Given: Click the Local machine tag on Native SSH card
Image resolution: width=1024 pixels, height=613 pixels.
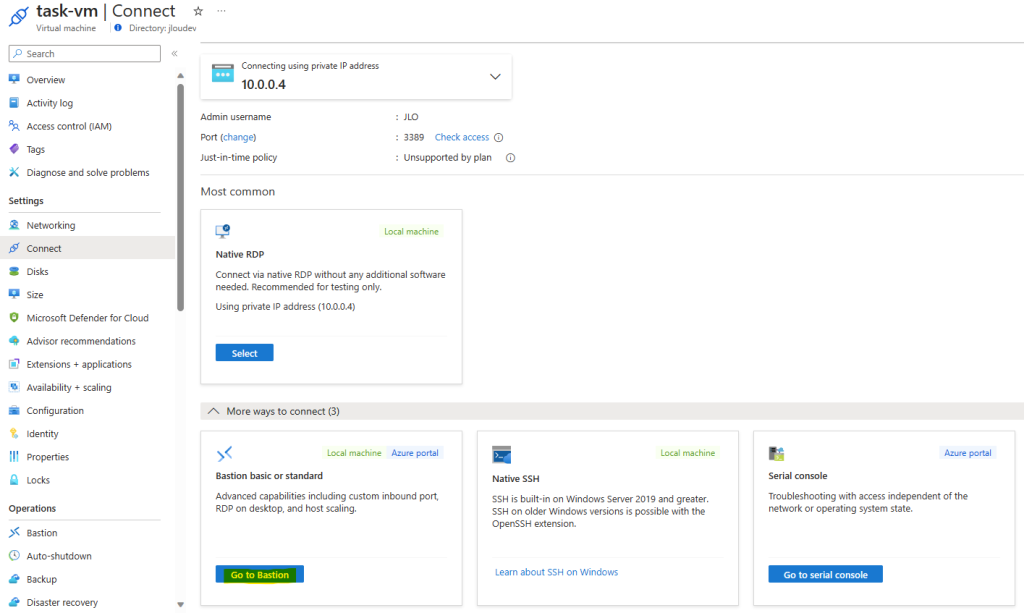Looking at the screenshot, I should (687, 453).
